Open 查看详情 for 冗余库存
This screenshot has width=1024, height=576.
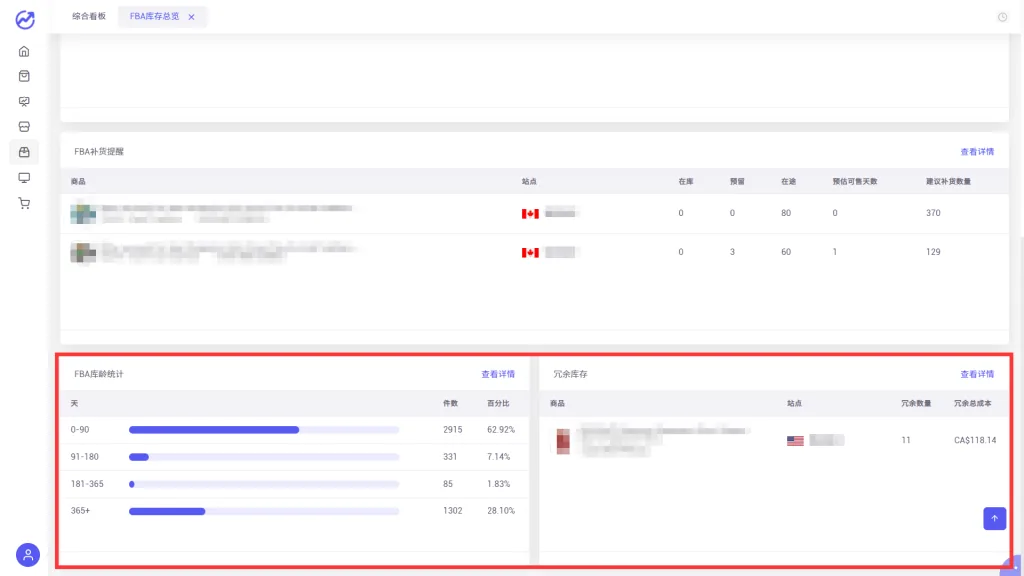coord(977,374)
